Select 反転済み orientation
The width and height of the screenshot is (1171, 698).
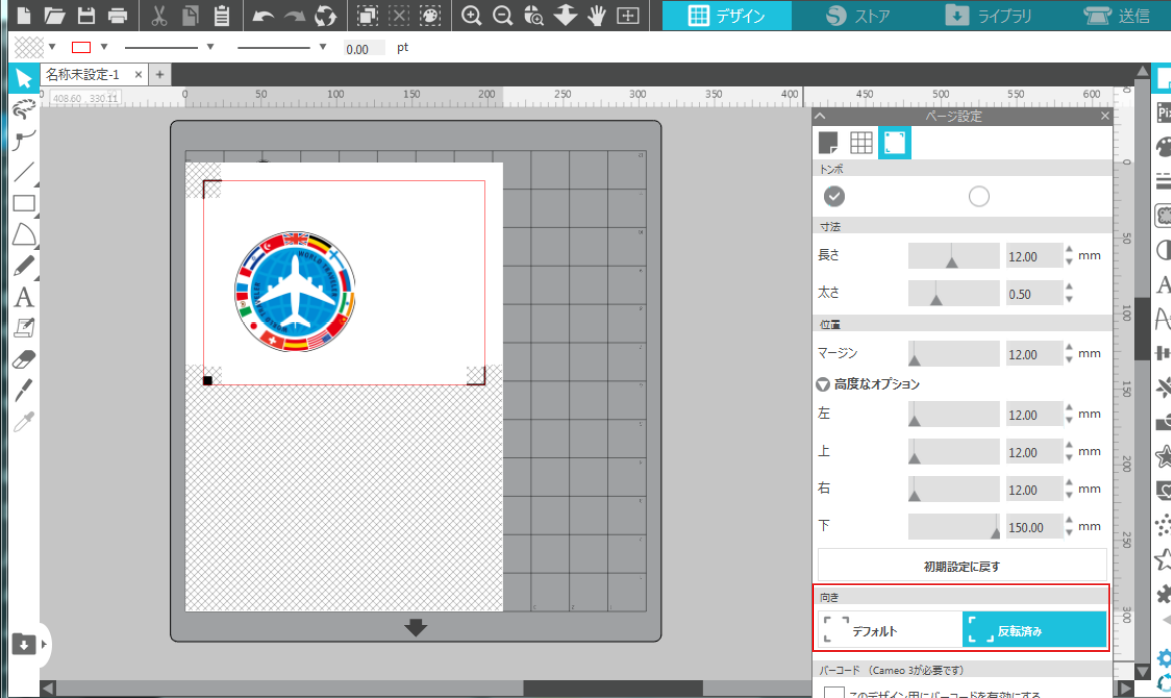tap(1035, 630)
